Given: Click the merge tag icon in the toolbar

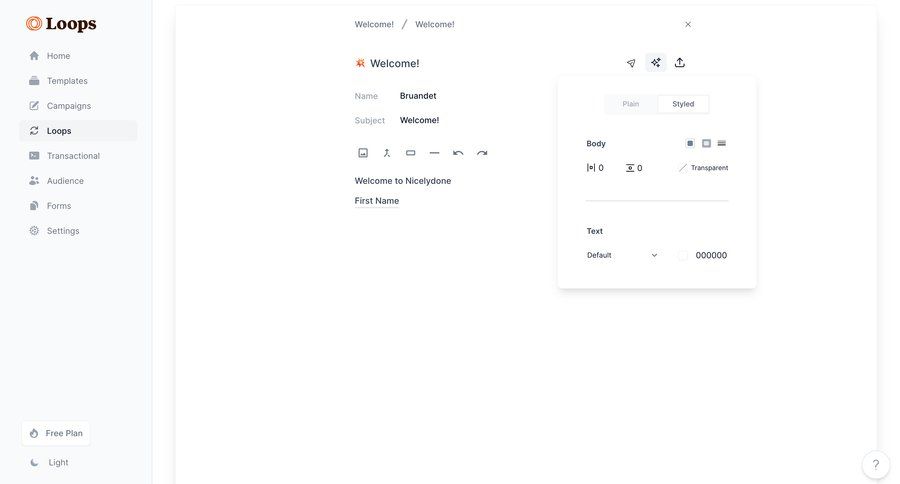Looking at the screenshot, I should coord(387,153).
